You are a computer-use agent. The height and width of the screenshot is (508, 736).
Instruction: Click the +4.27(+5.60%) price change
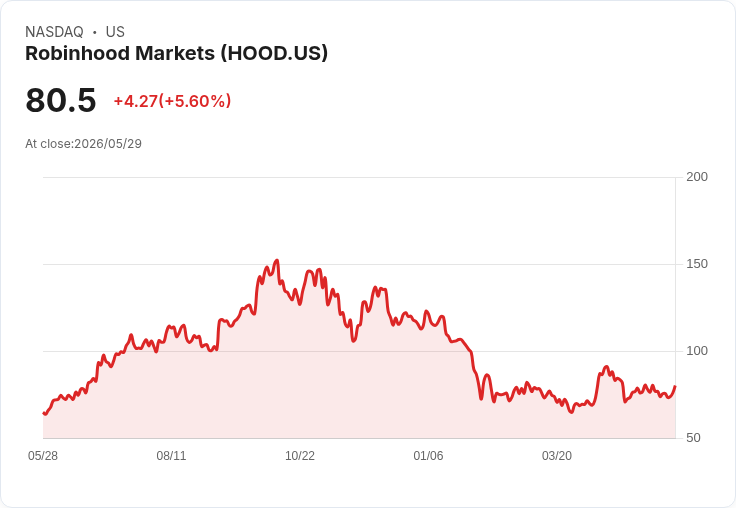click(x=172, y=101)
